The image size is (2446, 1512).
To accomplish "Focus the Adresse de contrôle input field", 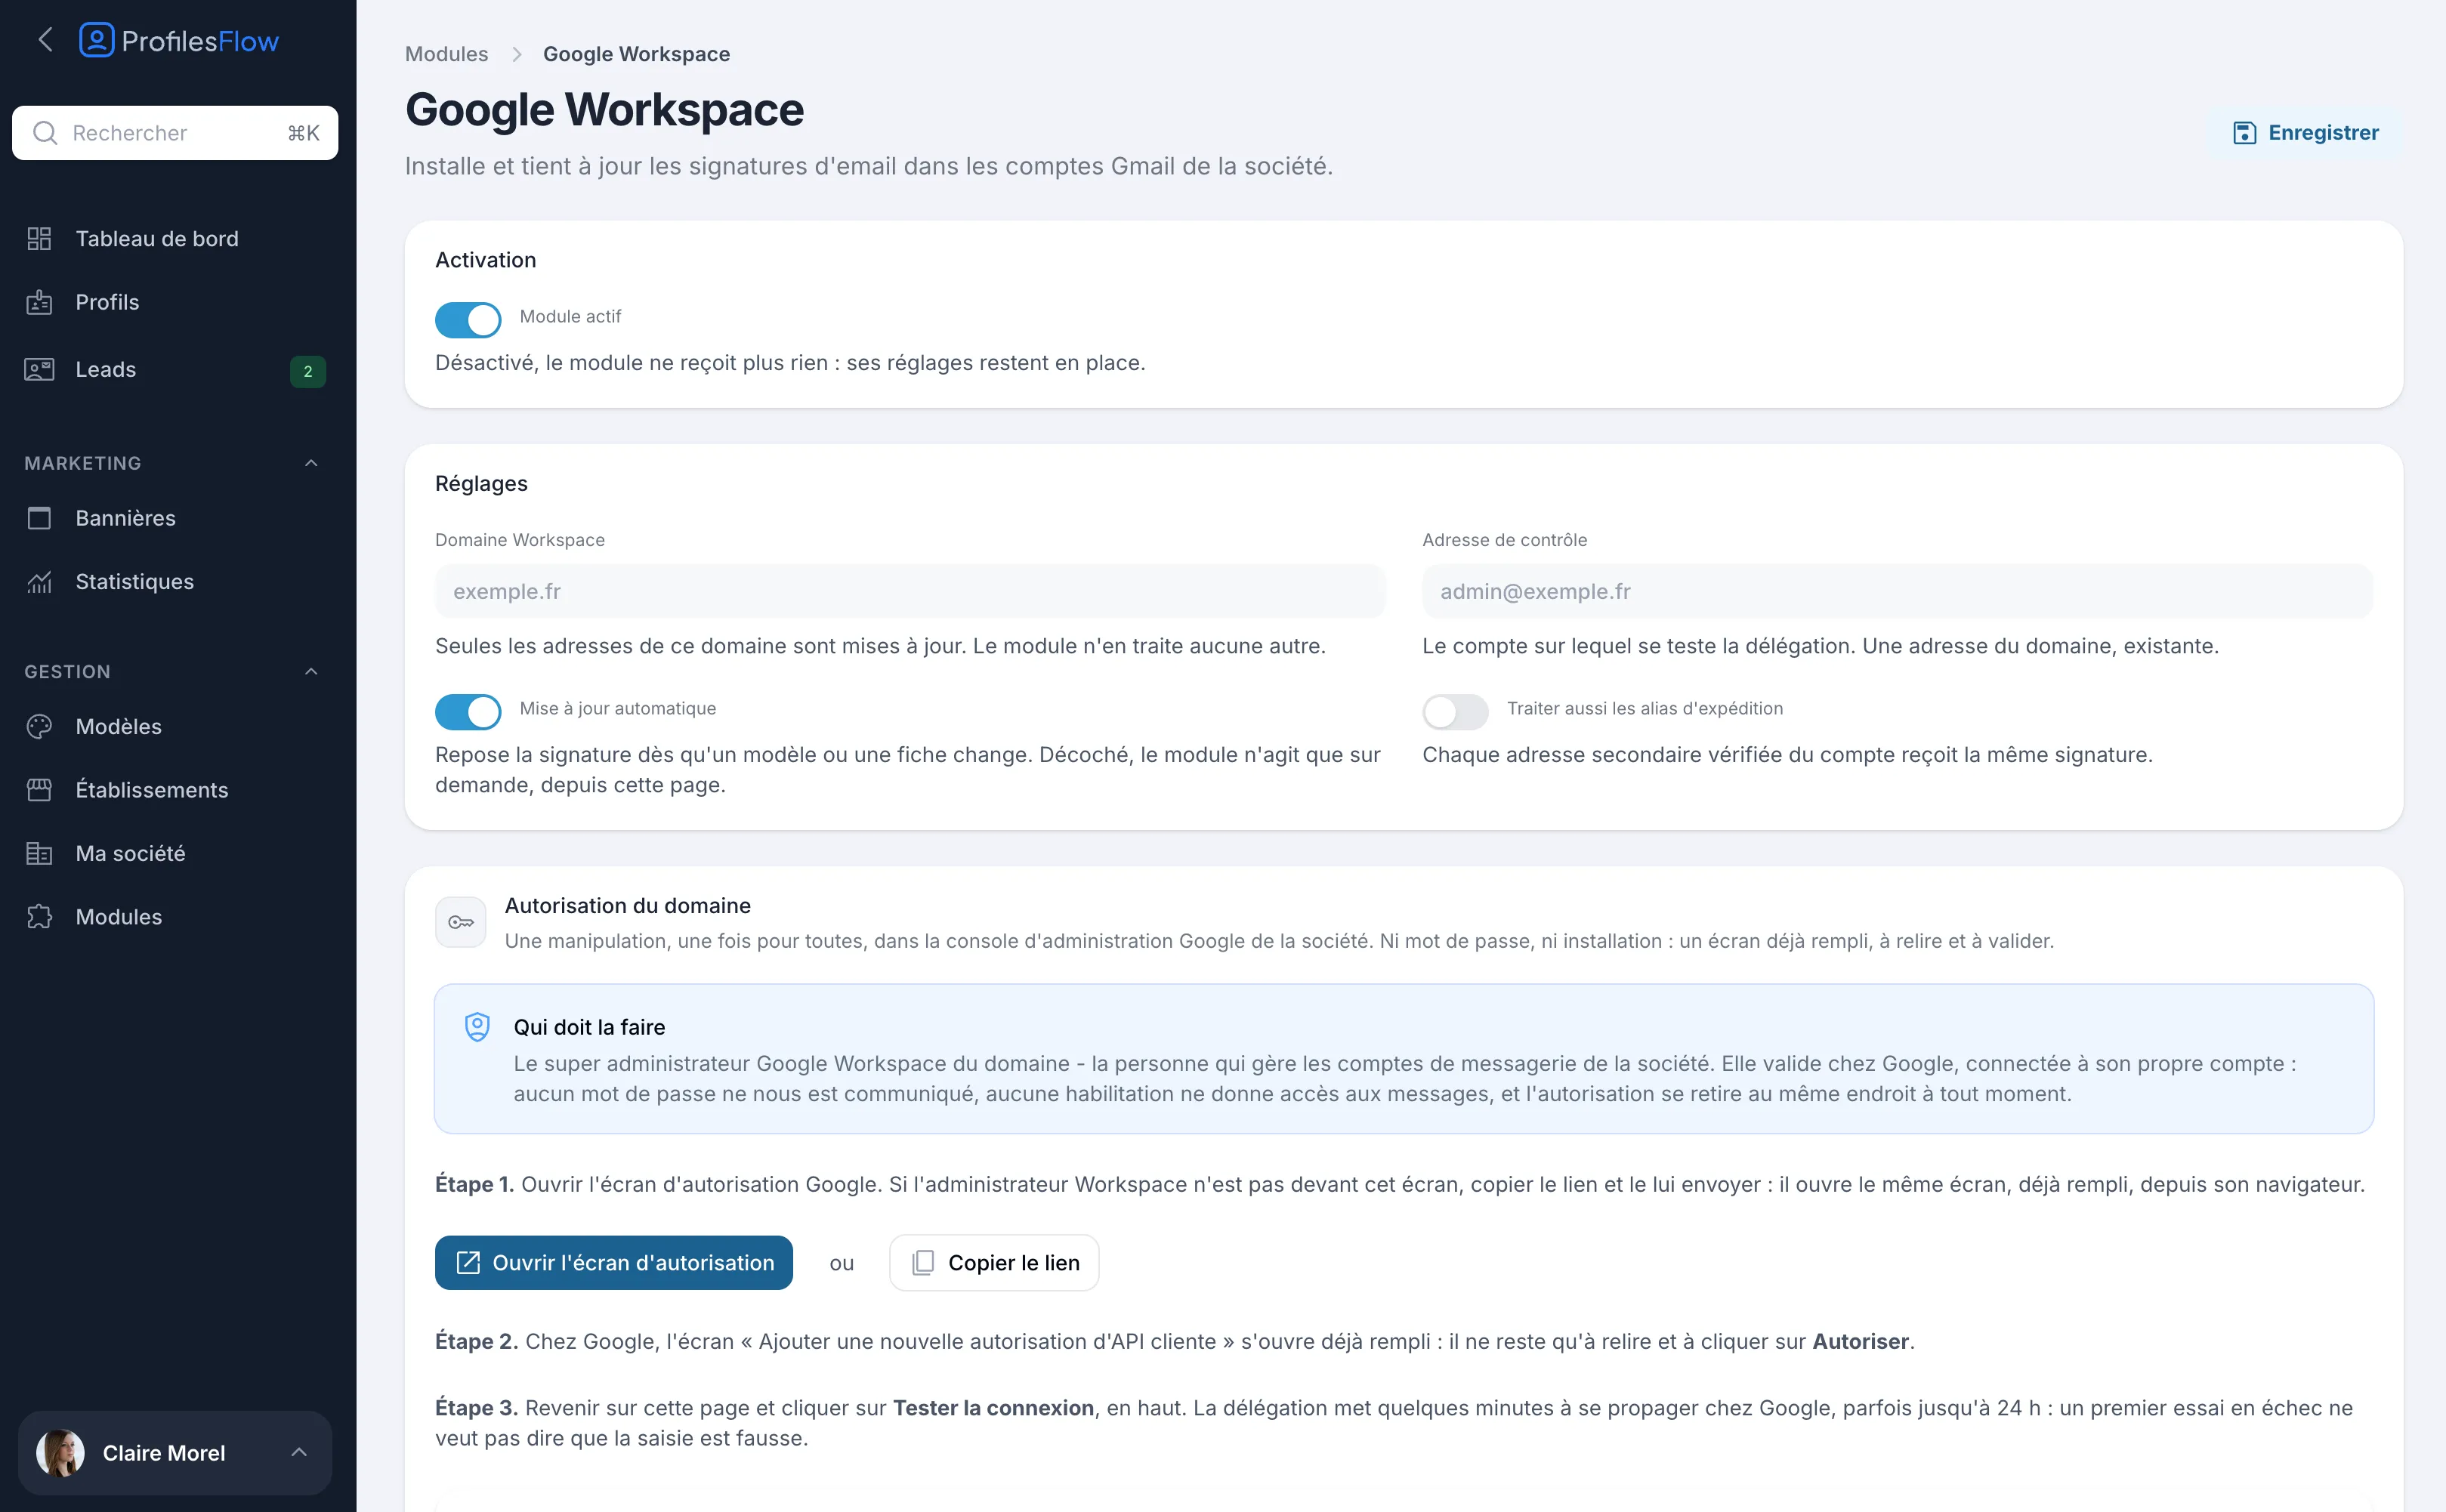I will tap(1897, 591).
